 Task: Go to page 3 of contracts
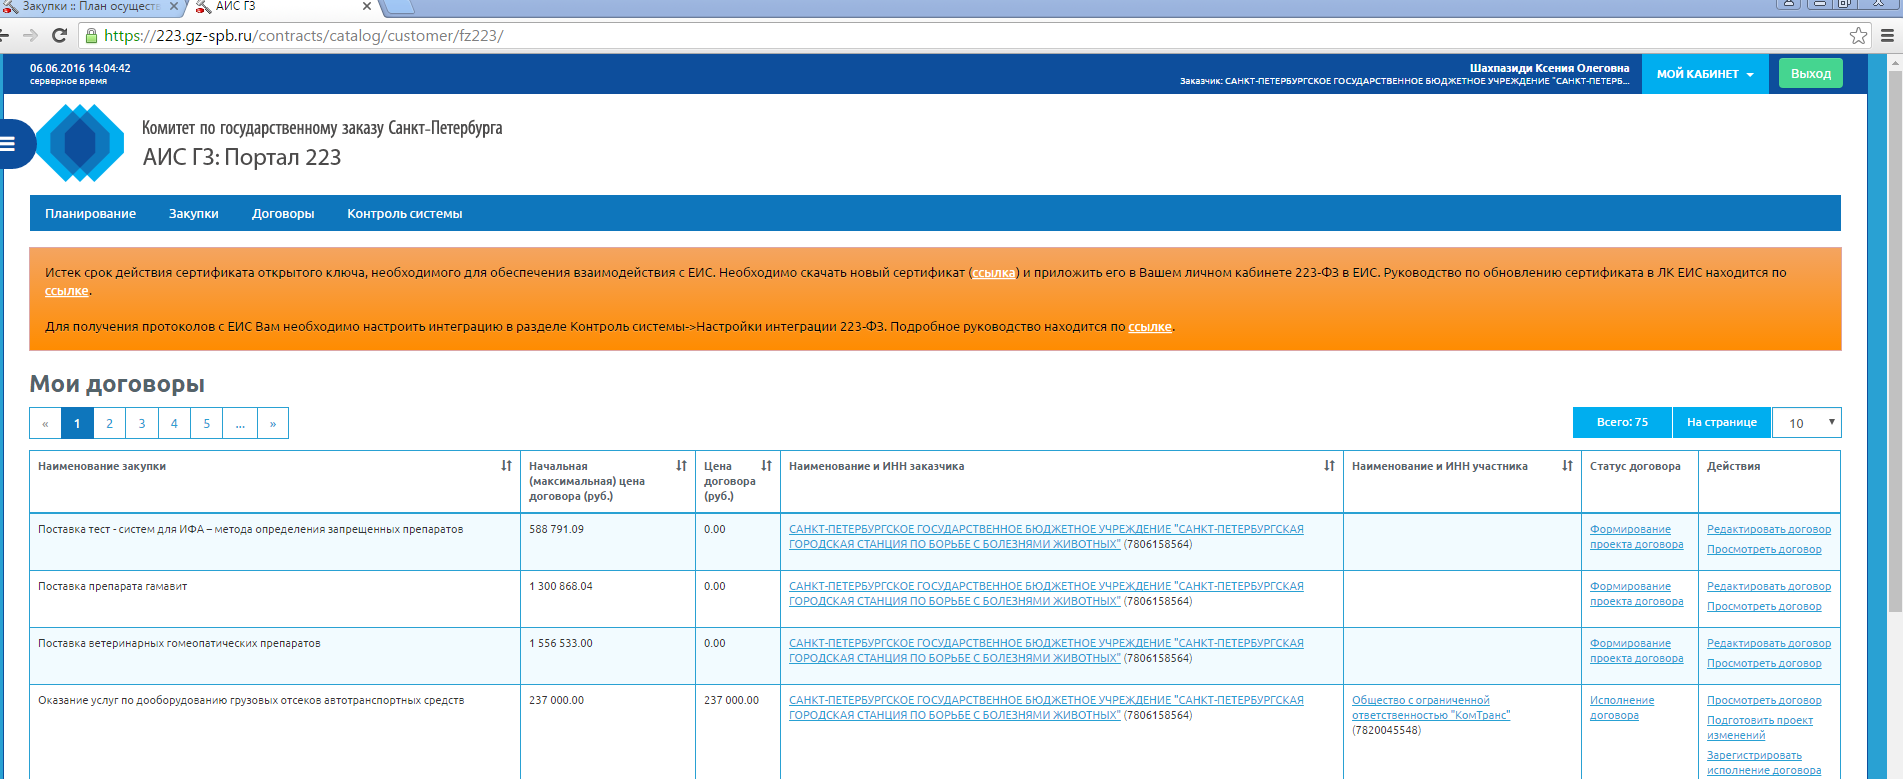point(142,424)
